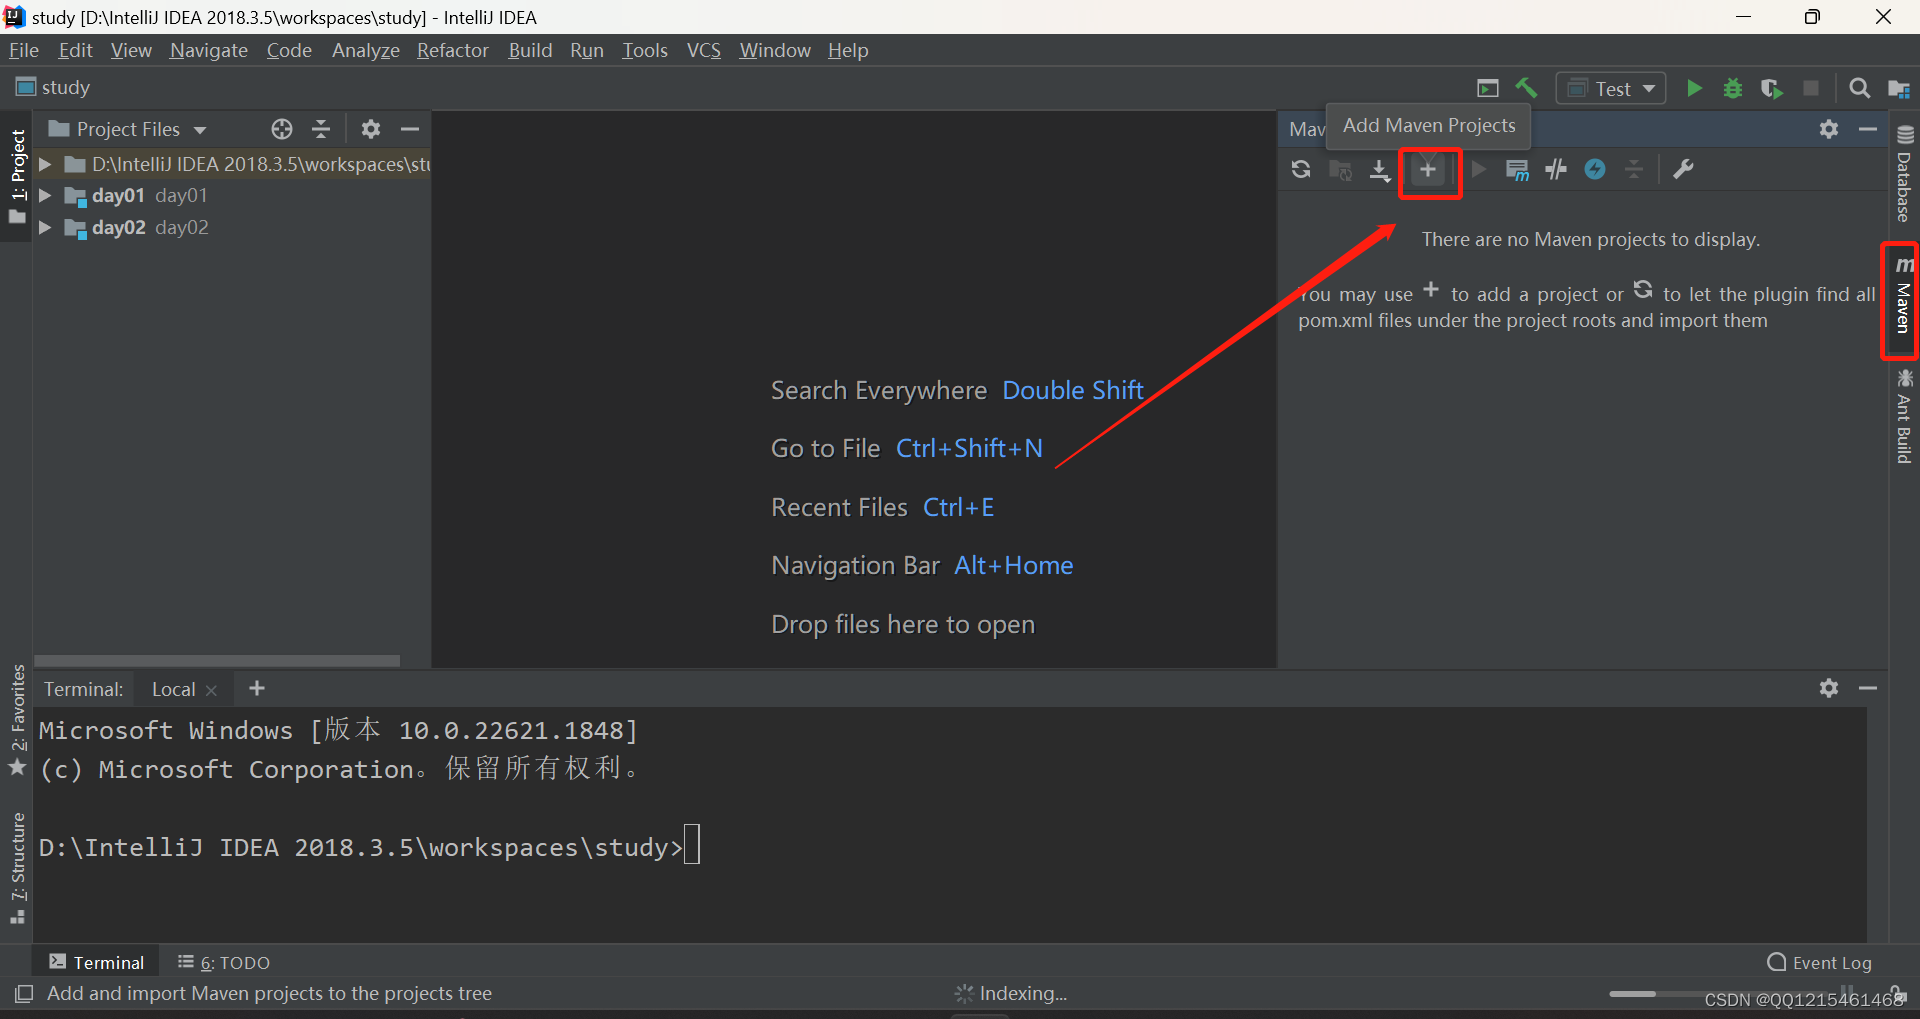Open the VCS menu
Image resolution: width=1920 pixels, height=1019 pixels.
coord(704,50)
